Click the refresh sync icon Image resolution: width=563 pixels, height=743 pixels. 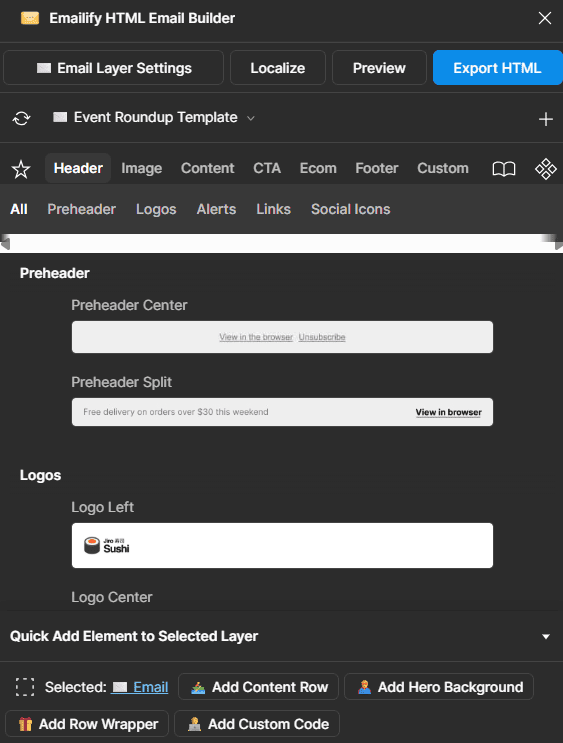pyautogui.click(x=22, y=118)
